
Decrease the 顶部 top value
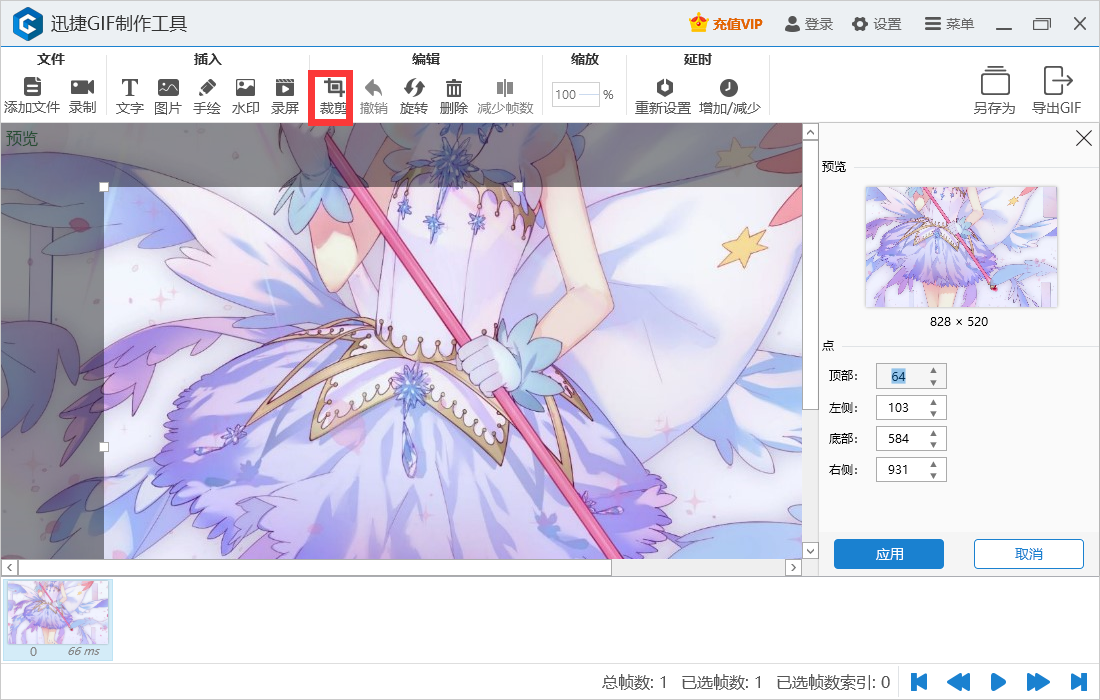click(934, 382)
